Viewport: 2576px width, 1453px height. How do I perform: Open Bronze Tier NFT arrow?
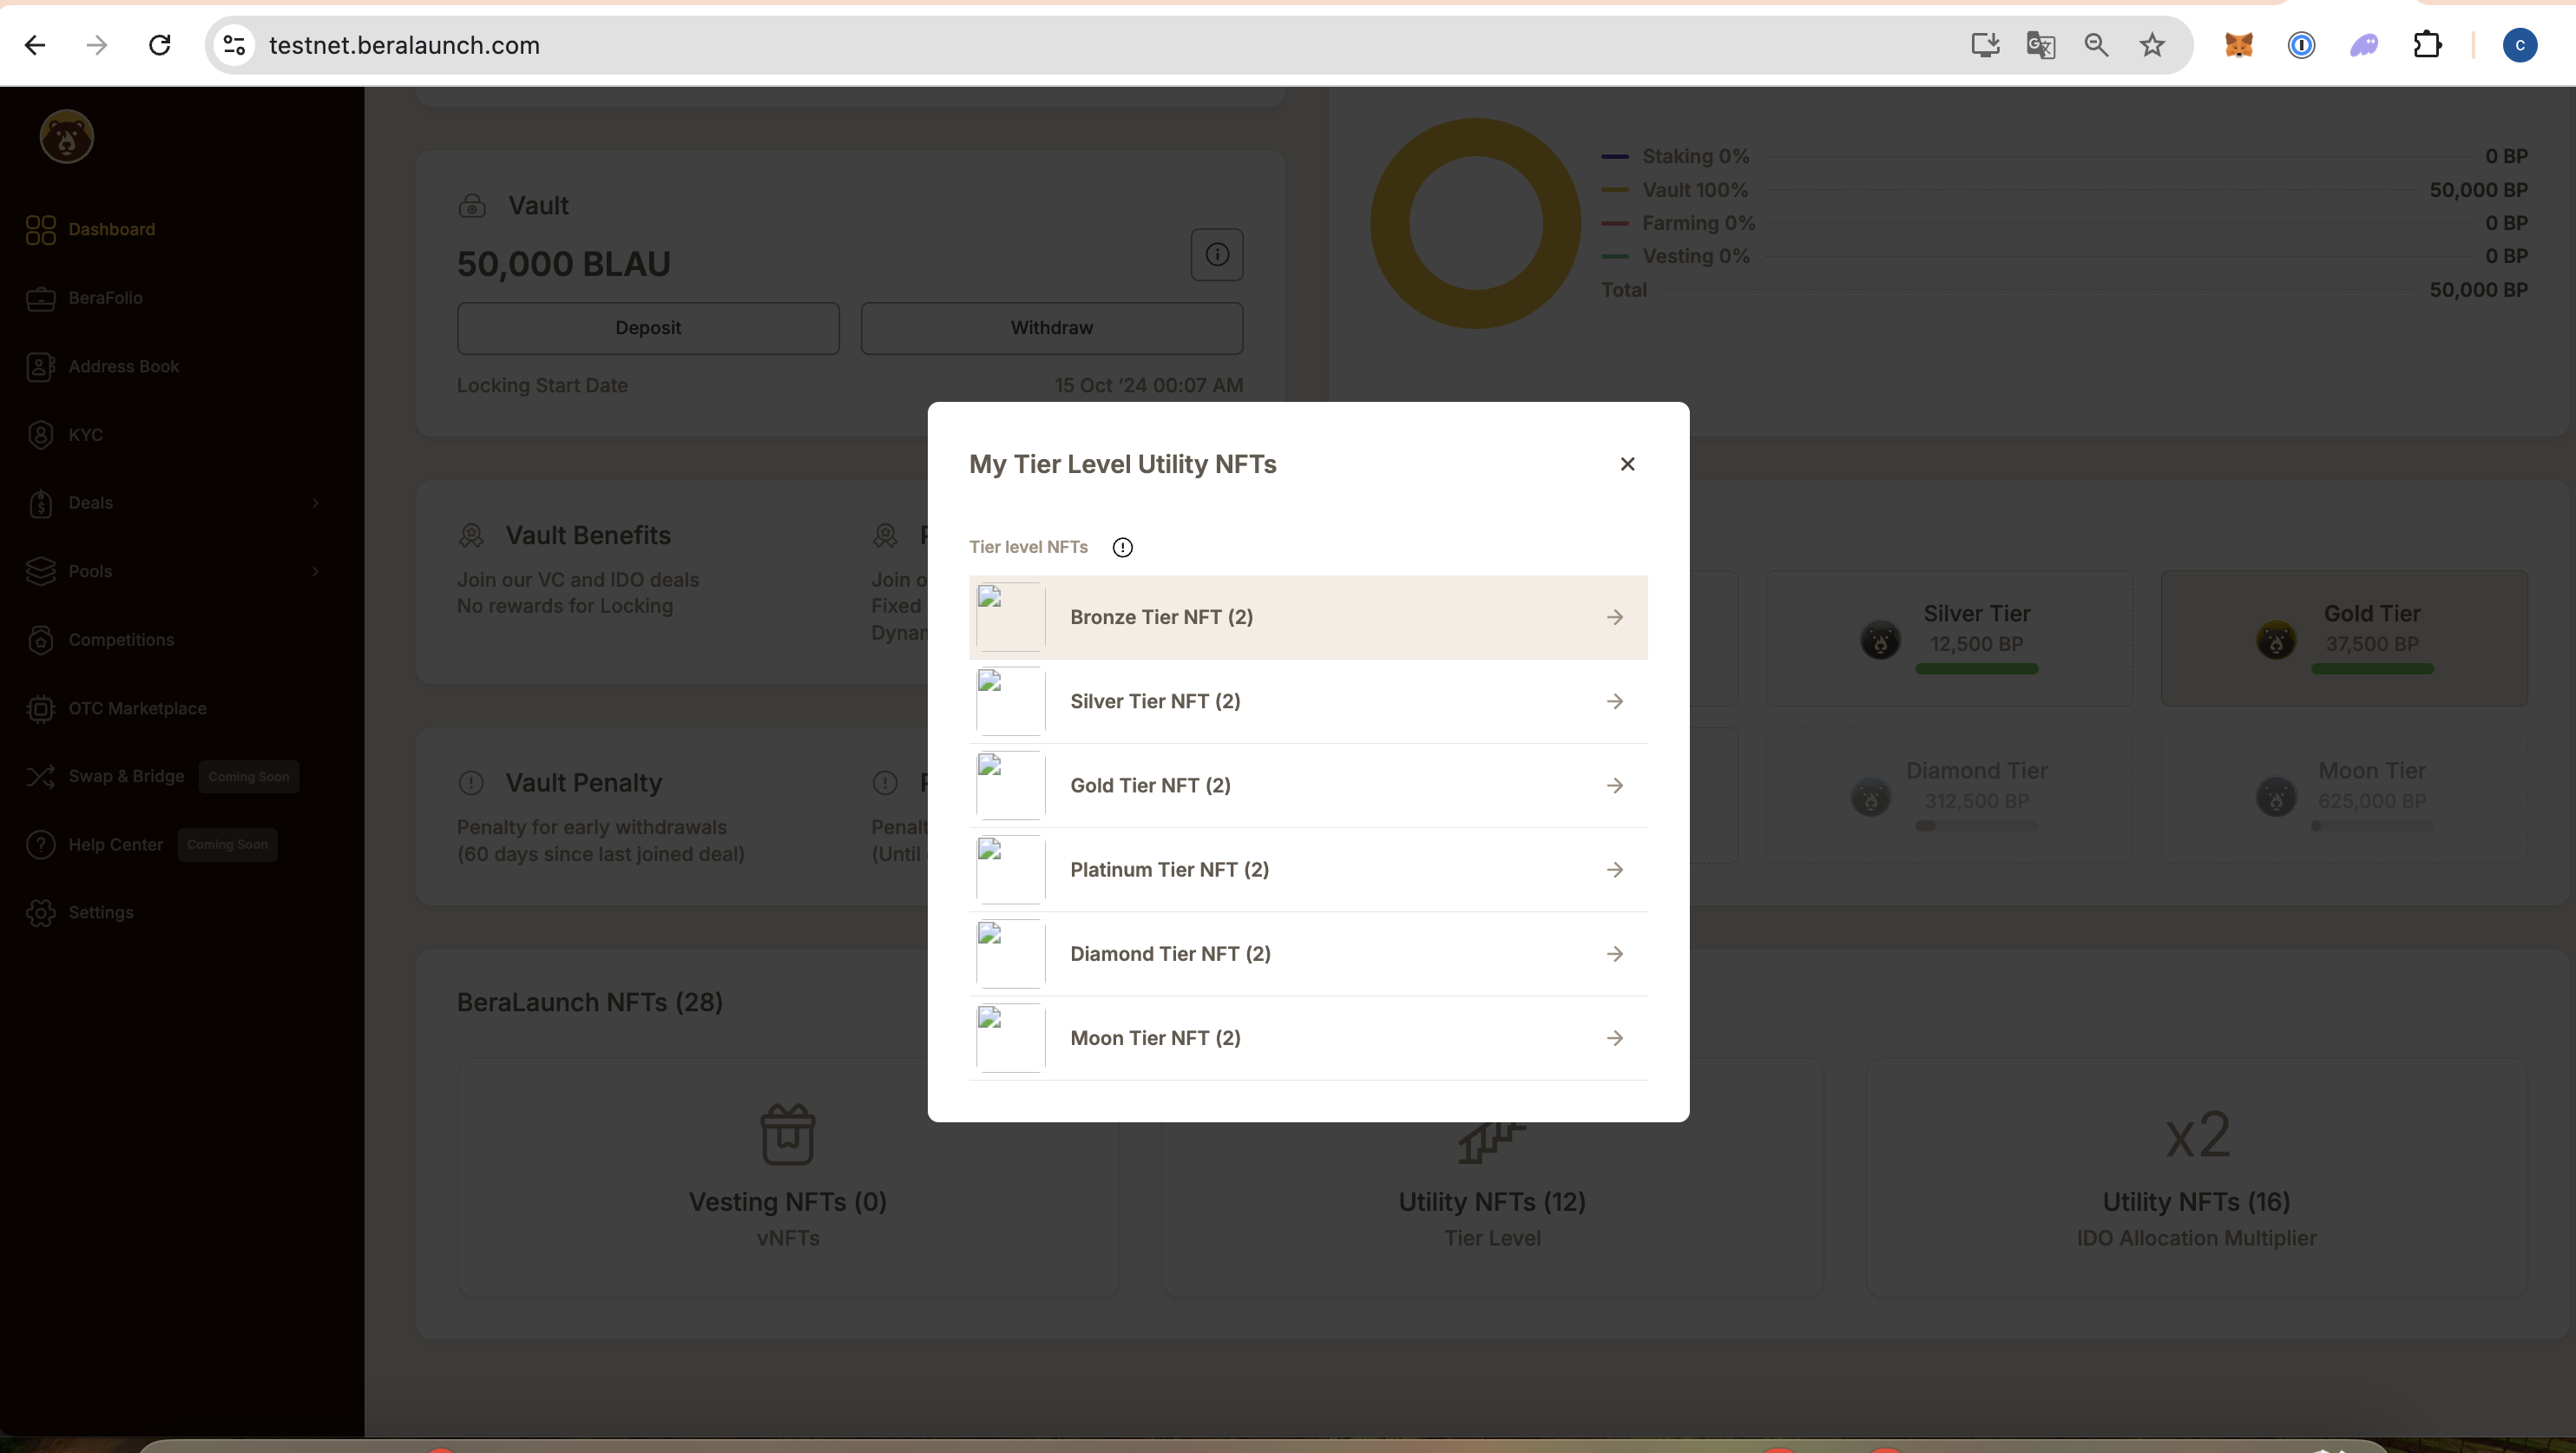[x=1614, y=617]
